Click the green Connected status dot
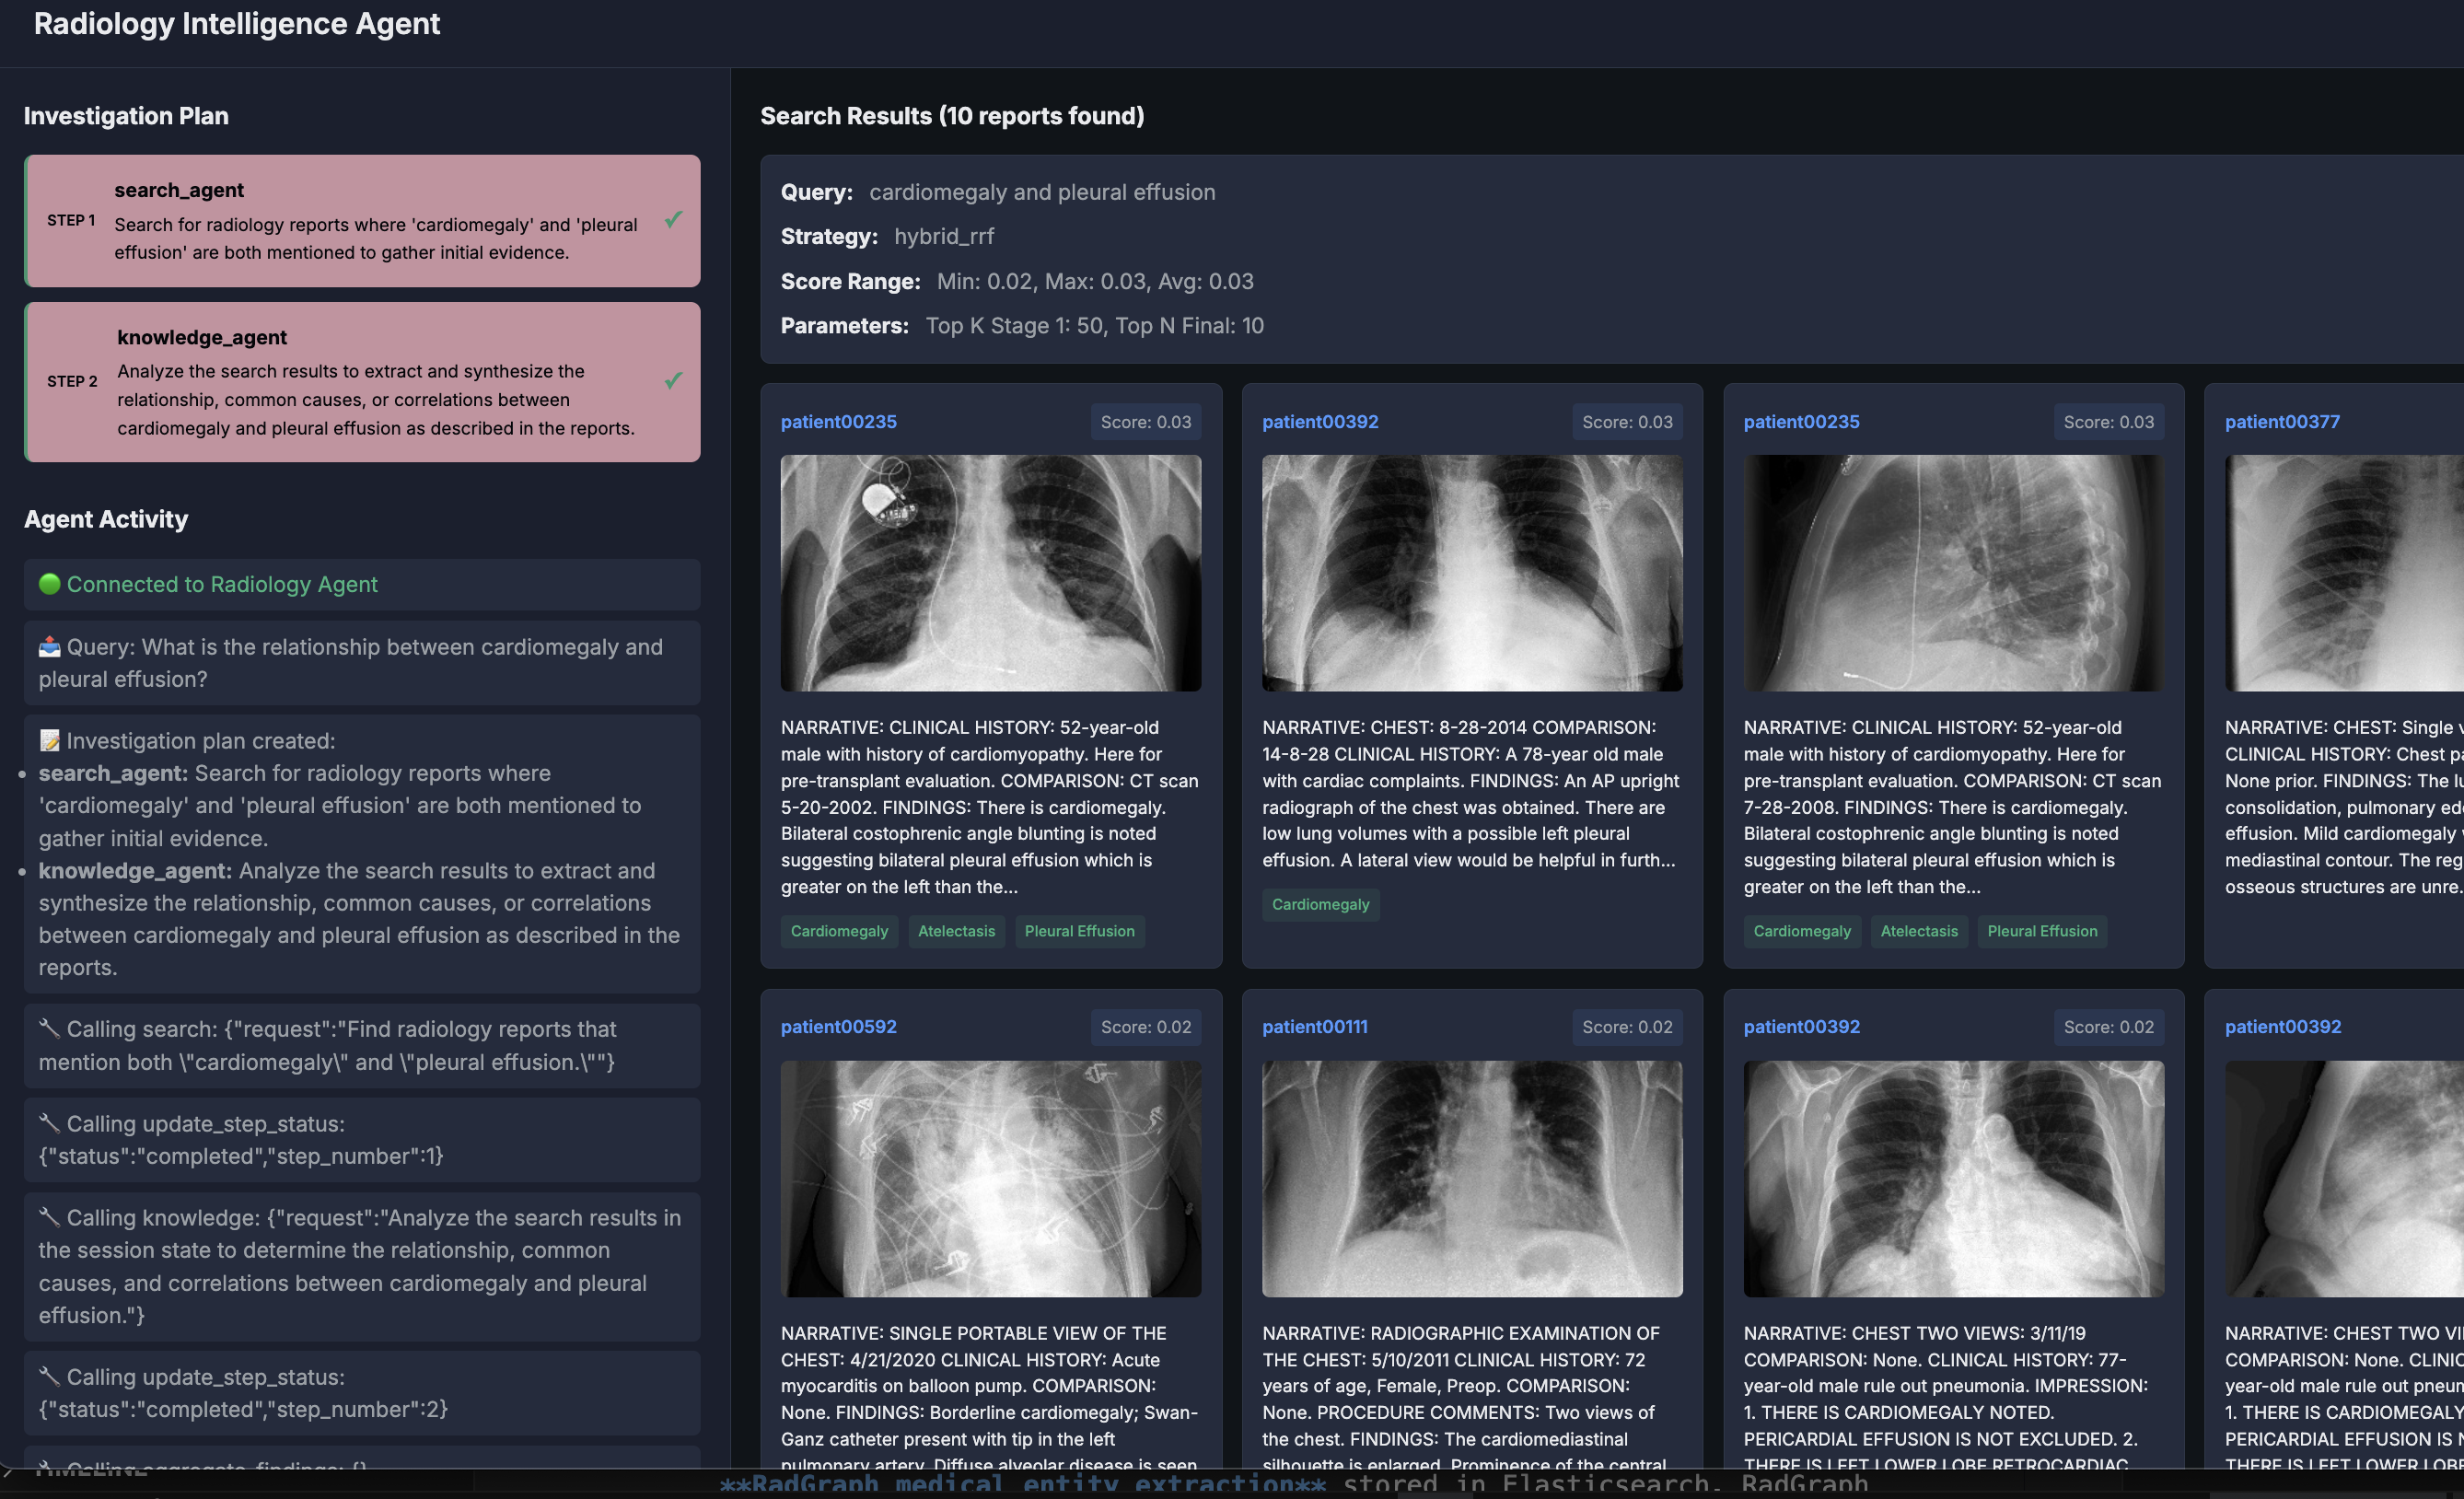The image size is (2464, 1499). [x=49, y=584]
